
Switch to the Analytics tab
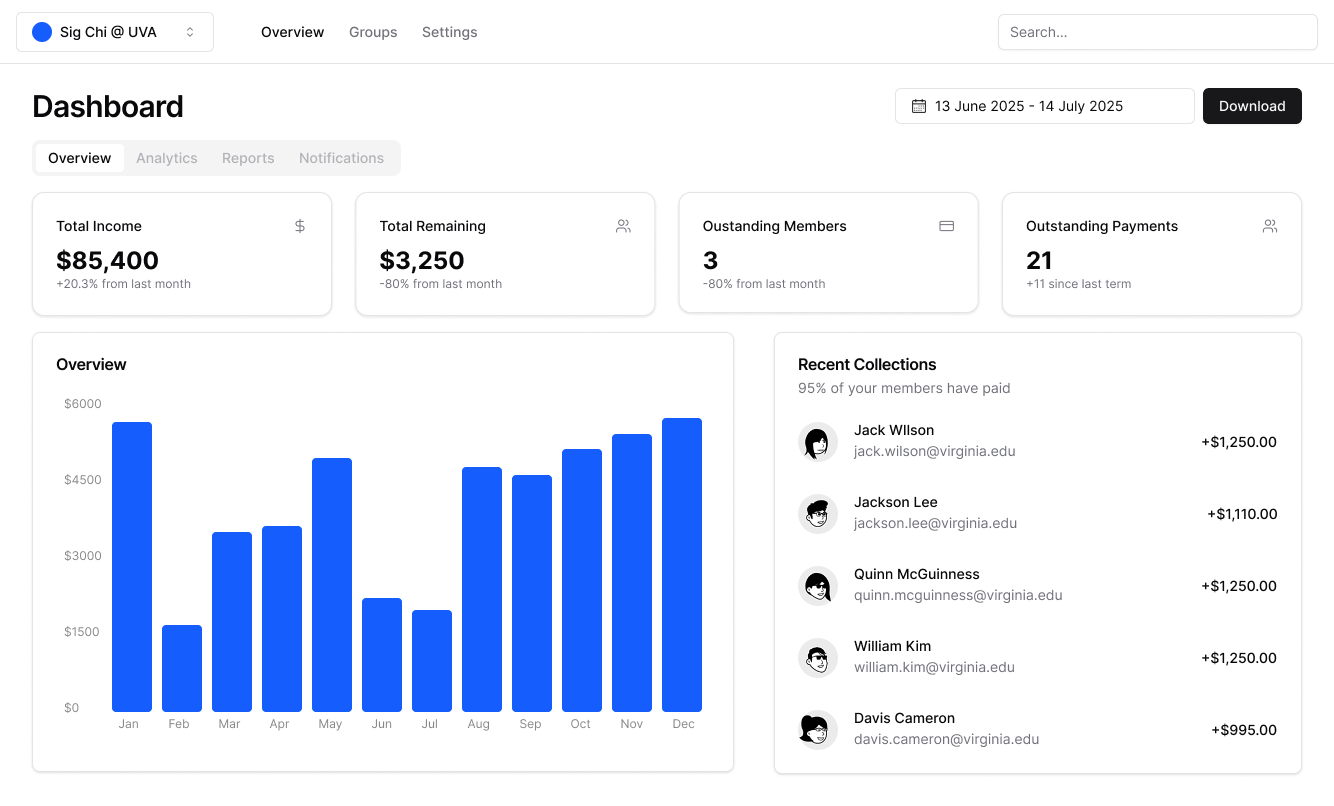(167, 158)
